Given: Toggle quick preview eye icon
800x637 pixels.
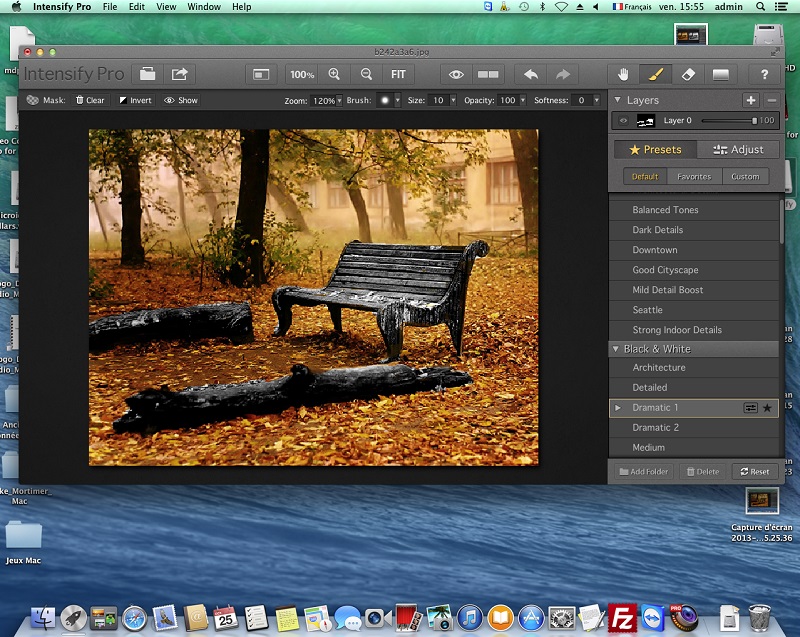Looking at the screenshot, I should 456,74.
